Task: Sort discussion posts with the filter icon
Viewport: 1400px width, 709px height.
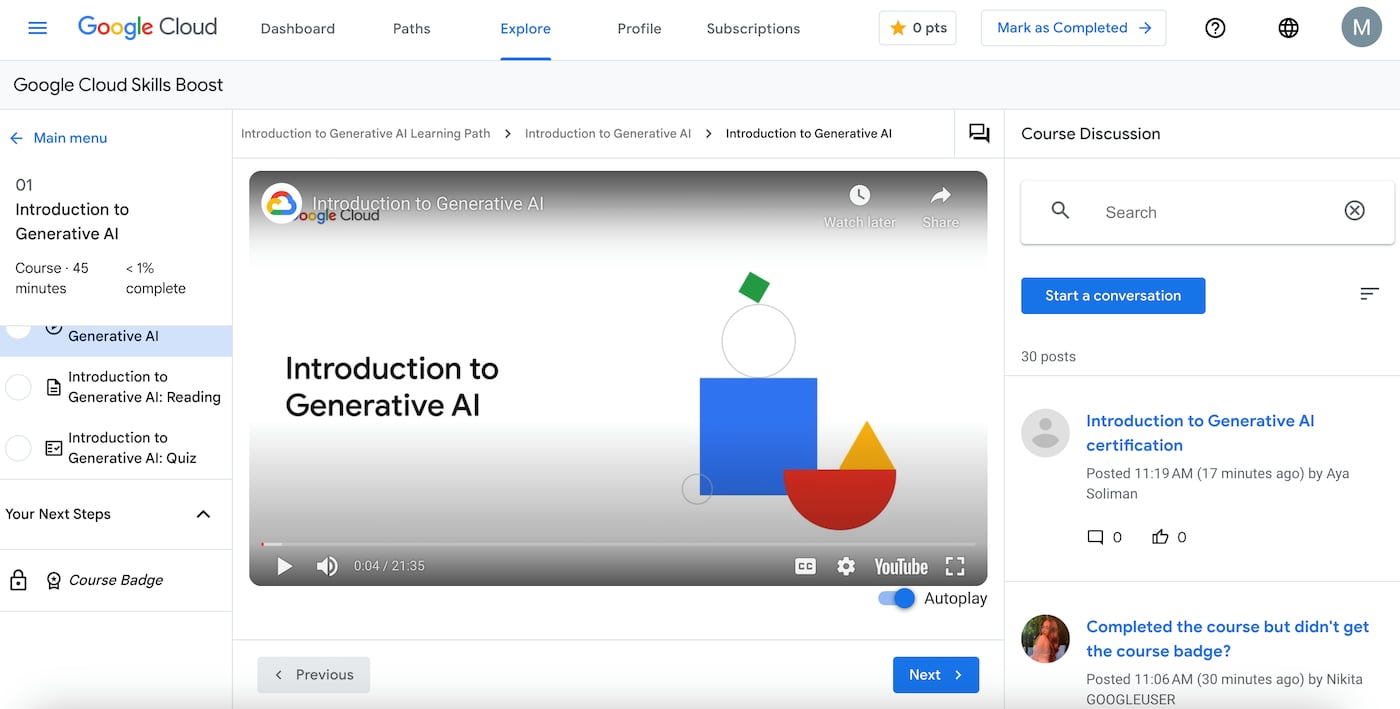Action: click(1369, 294)
